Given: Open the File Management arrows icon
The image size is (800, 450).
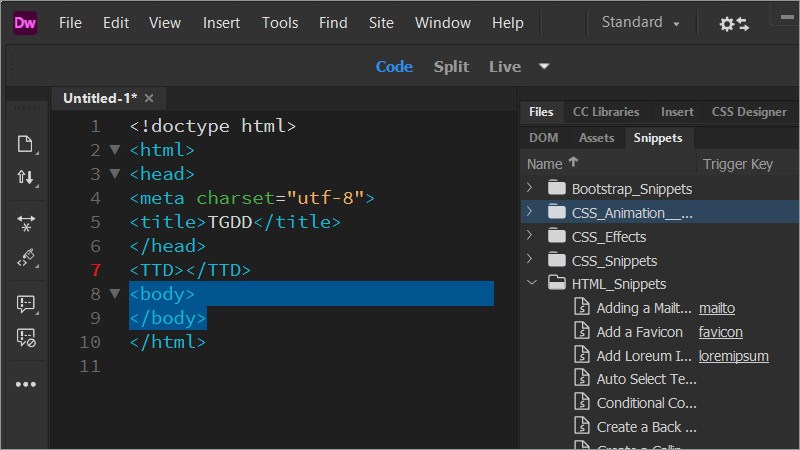Looking at the screenshot, I should (26, 178).
